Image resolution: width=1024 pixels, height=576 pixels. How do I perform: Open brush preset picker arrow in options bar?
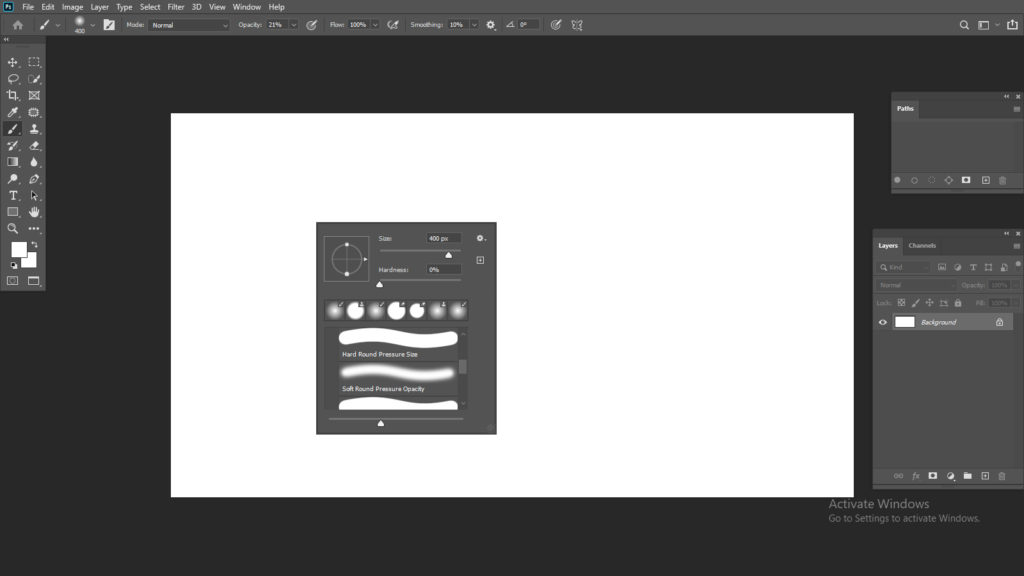click(x=93, y=25)
